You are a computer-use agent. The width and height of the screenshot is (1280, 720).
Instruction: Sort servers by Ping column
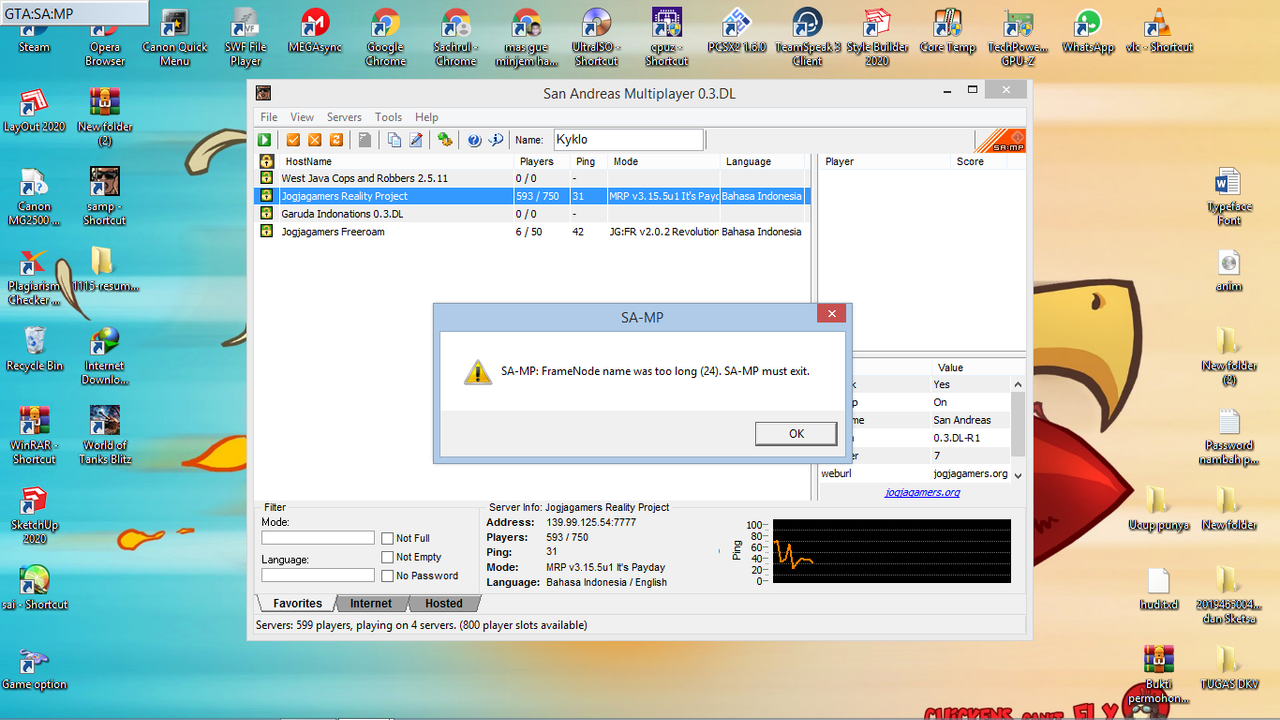tap(589, 161)
